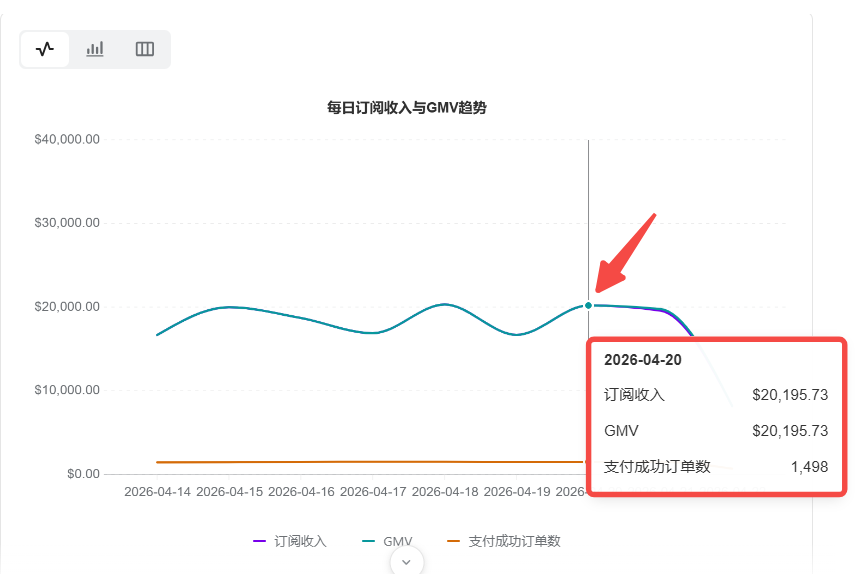Click the 2026-04-18 x-axis date label

[x=445, y=492]
